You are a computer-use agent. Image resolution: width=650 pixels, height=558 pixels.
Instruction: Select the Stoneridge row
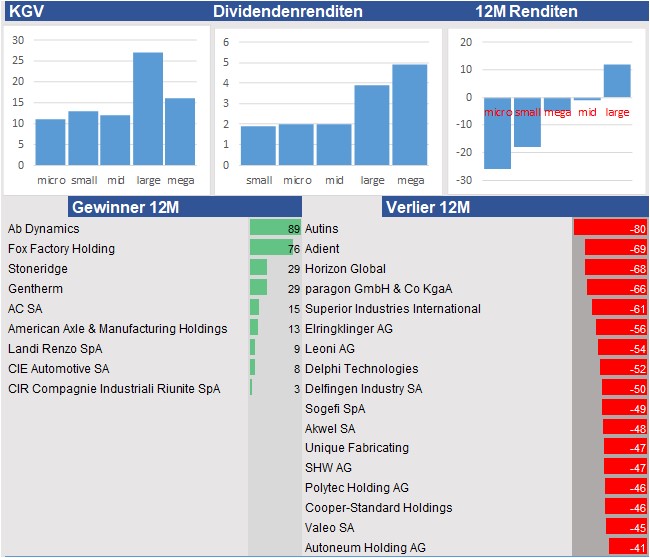(153, 269)
